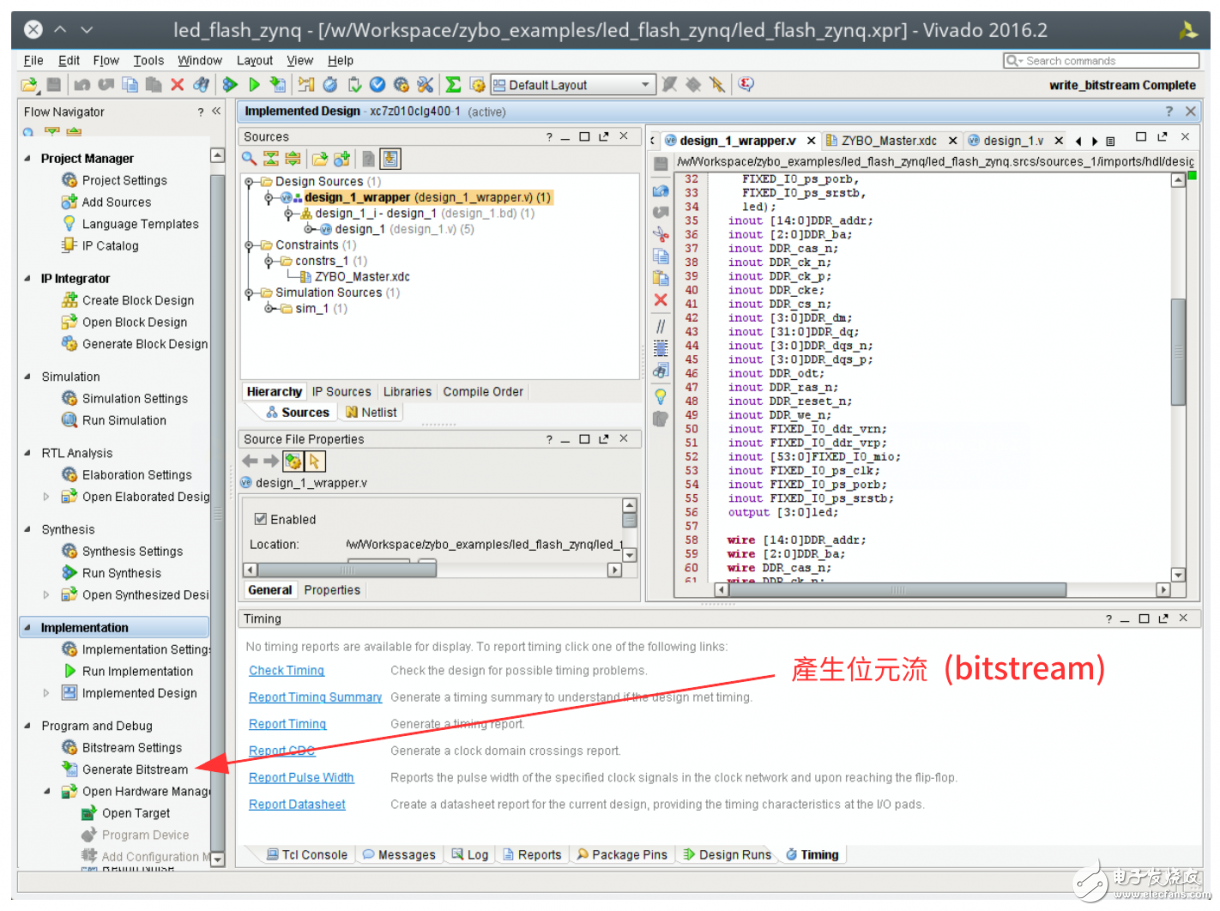The width and height of the screenshot is (1220, 911).
Task: Click Generate Bitstream in Flow Navigator
Action: [x=134, y=770]
